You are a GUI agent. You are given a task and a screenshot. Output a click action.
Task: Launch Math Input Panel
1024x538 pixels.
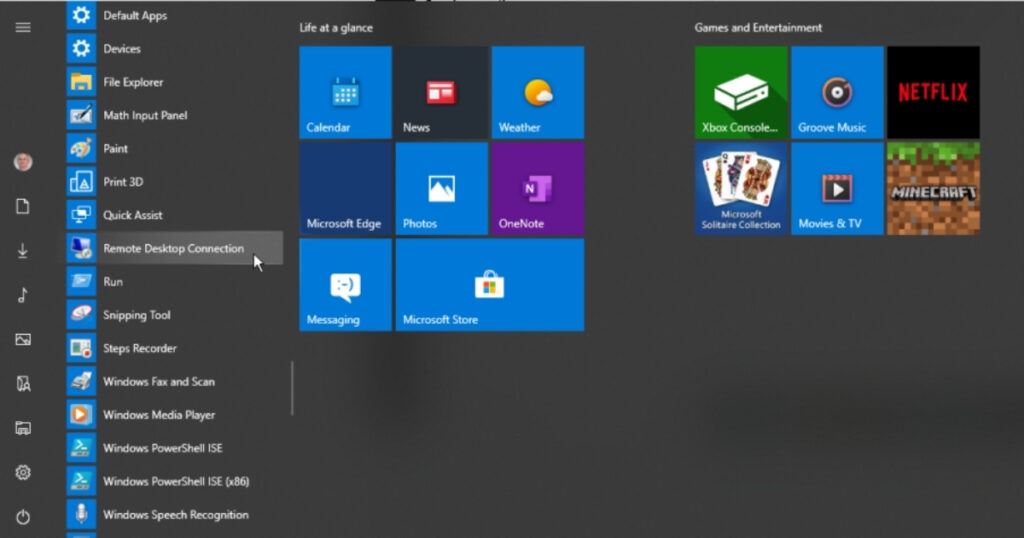pyautogui.click(x=174, y=115)
